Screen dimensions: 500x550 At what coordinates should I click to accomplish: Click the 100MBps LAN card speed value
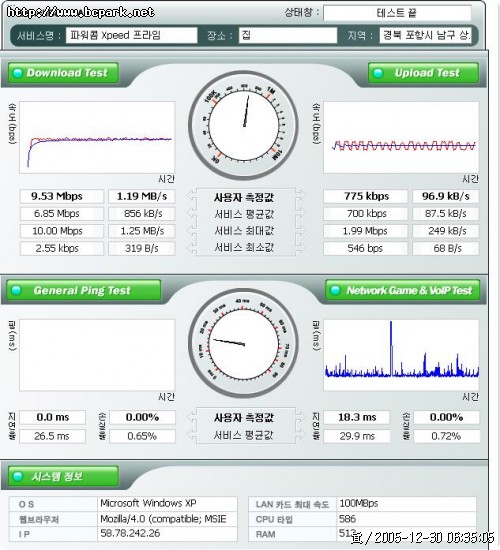click(x=359, y=503)
